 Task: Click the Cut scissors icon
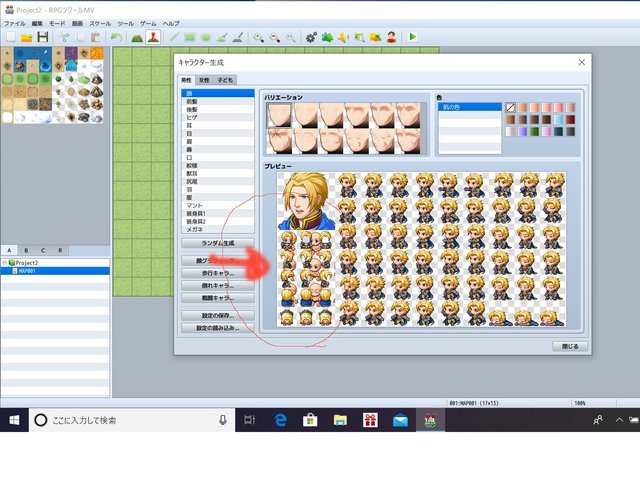point(64,38)
